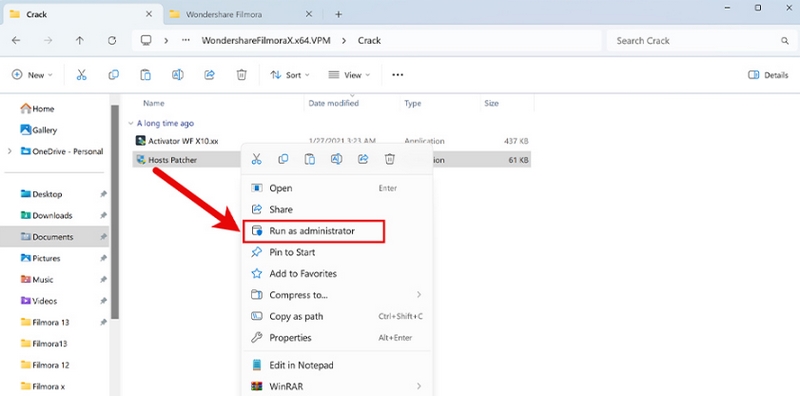This screenshot has width=800, height=396.
Task: Open the New dropdown menu
Action: click(32, 75)
